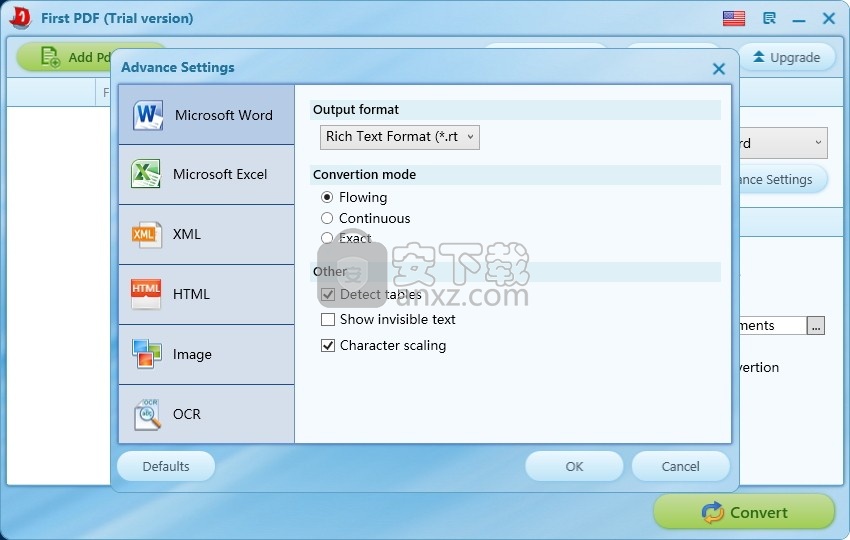
Task: Open Advance Settings in main window
Action: tap(783, 179)
